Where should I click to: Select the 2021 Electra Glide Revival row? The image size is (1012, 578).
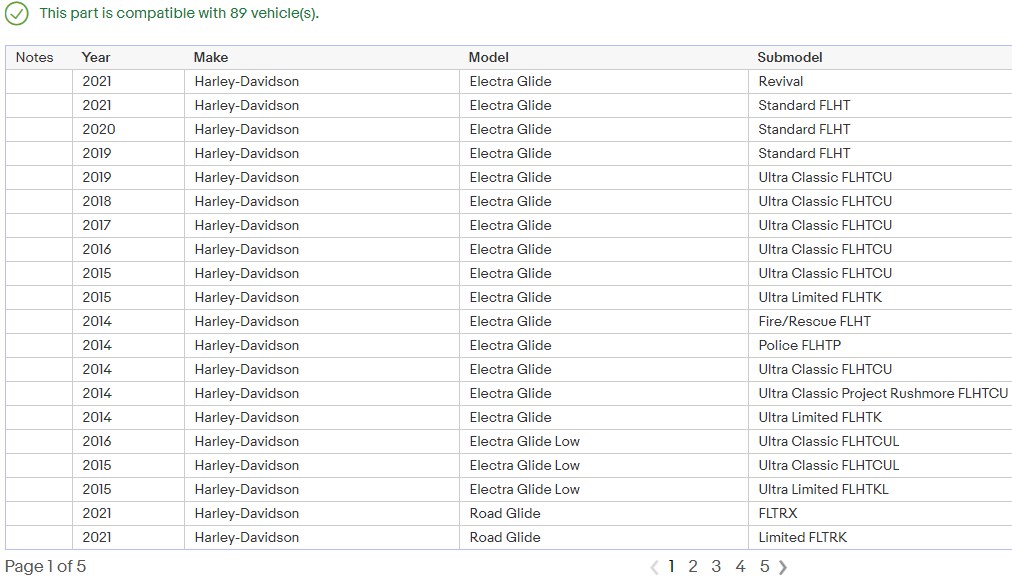tap(510, 81)
